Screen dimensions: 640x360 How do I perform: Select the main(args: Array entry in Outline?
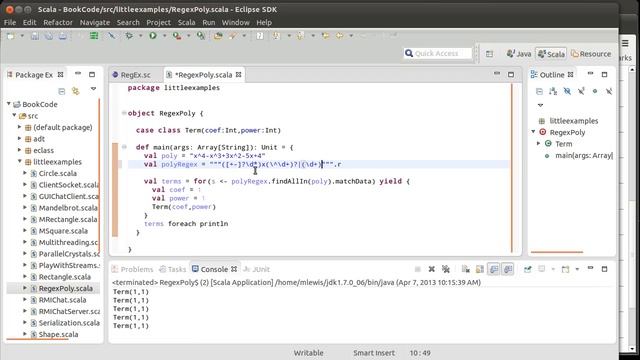pyautogui.click(x=584, y=155)
